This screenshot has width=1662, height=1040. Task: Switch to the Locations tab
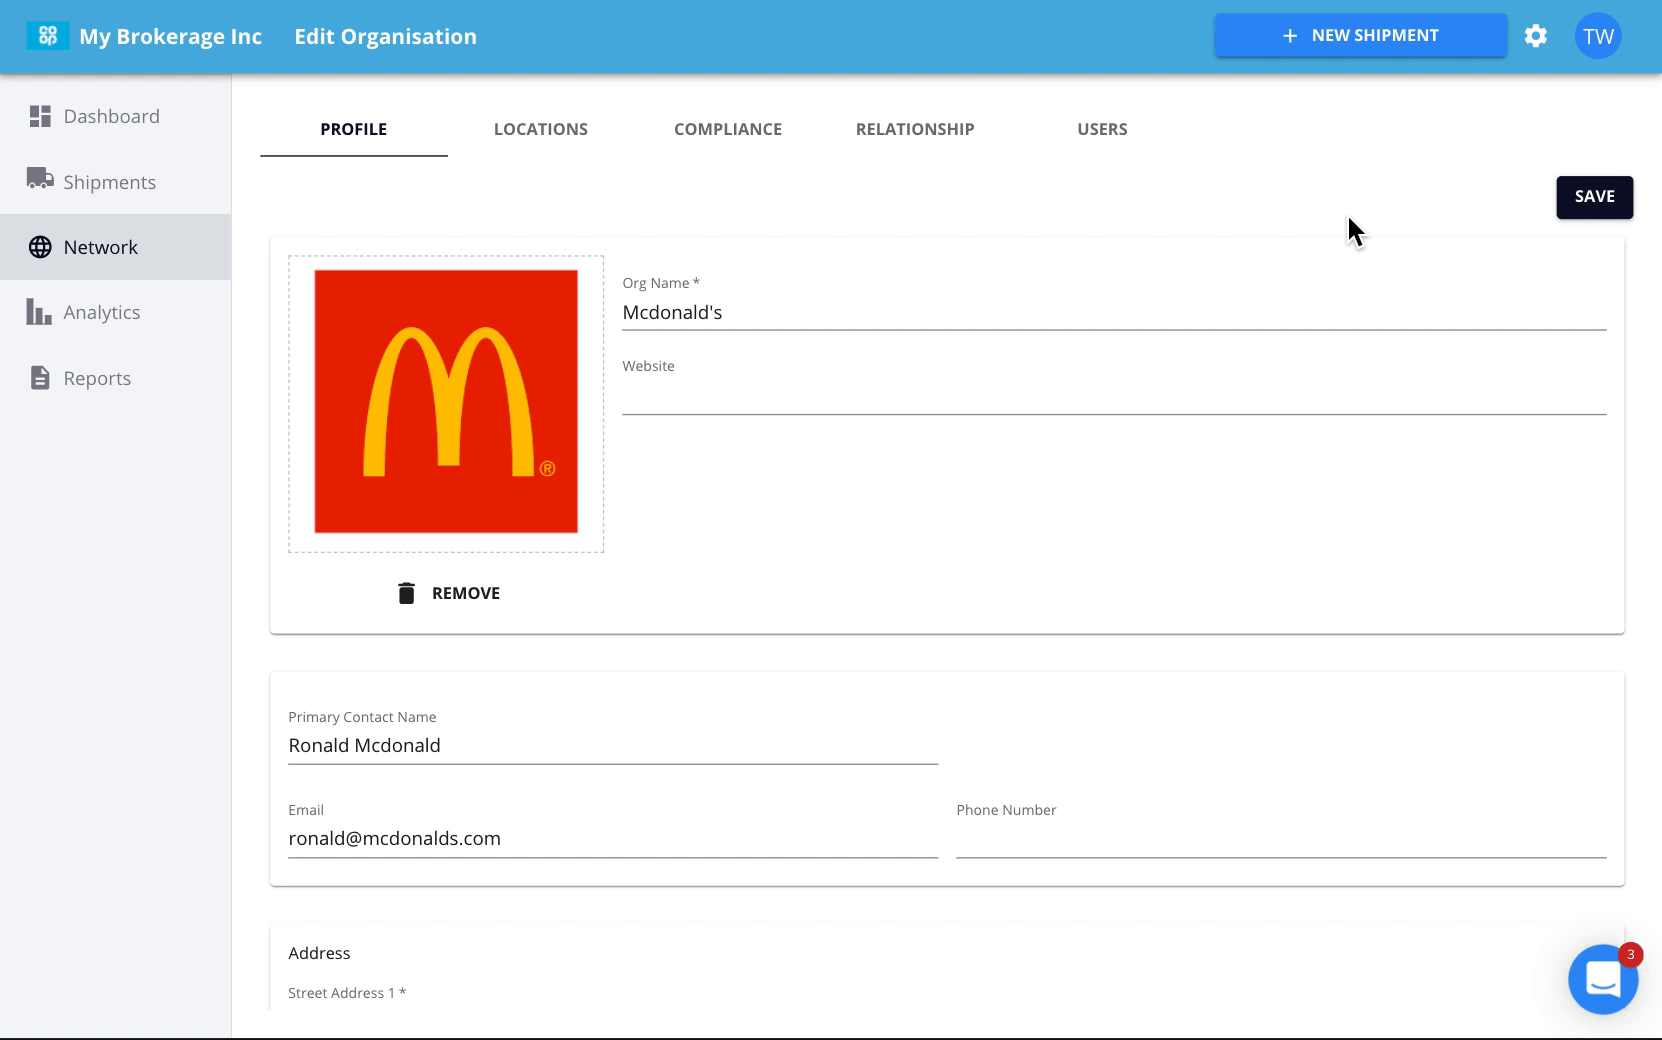[x=541, y=129]
